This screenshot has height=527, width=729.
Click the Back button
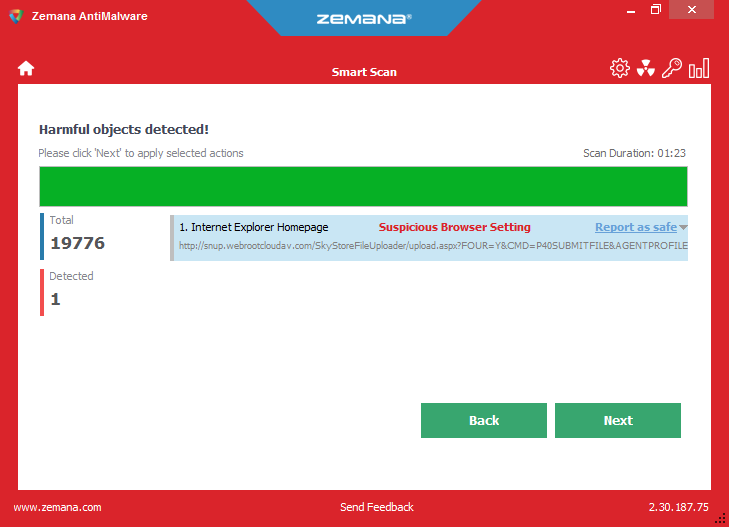coord(484,420)
